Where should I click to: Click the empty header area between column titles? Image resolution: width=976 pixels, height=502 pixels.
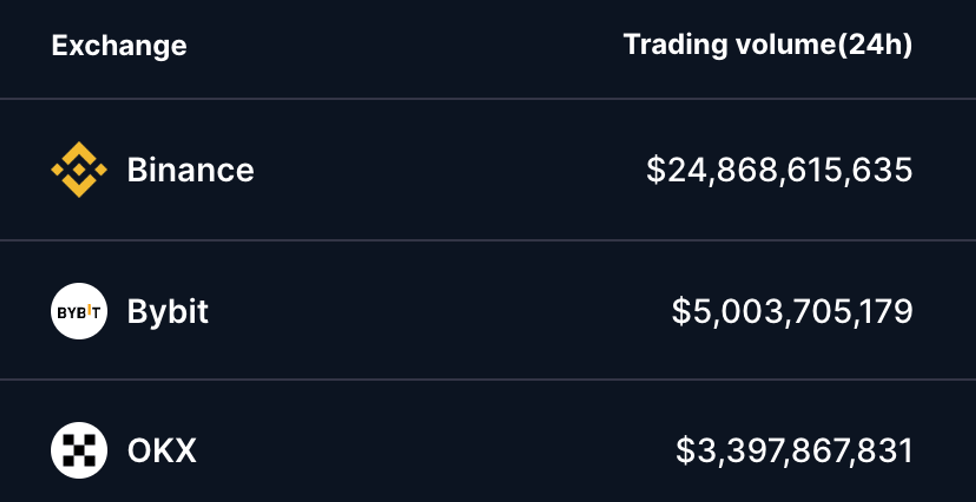[x=400, y=46]
